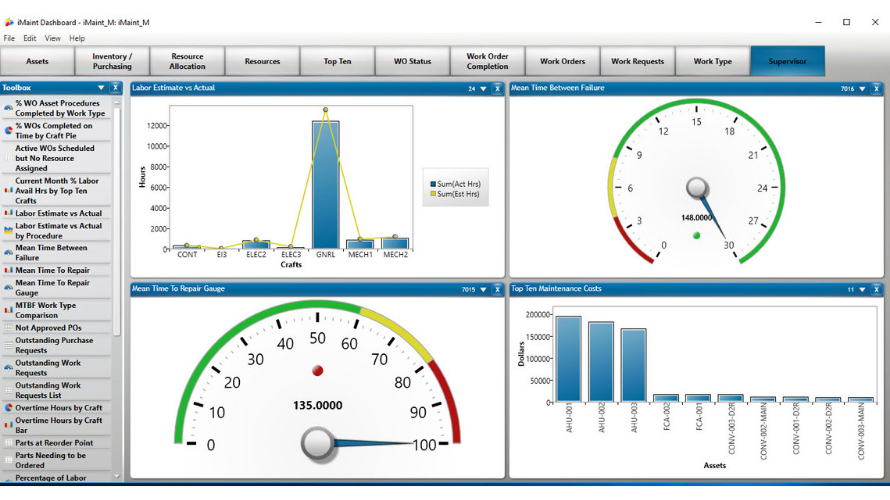Image resolution: width=890 pixels, height=500 pixels.
Task: Click gauge icon beside Outstanding Work Requests
Action: (9, 367)
